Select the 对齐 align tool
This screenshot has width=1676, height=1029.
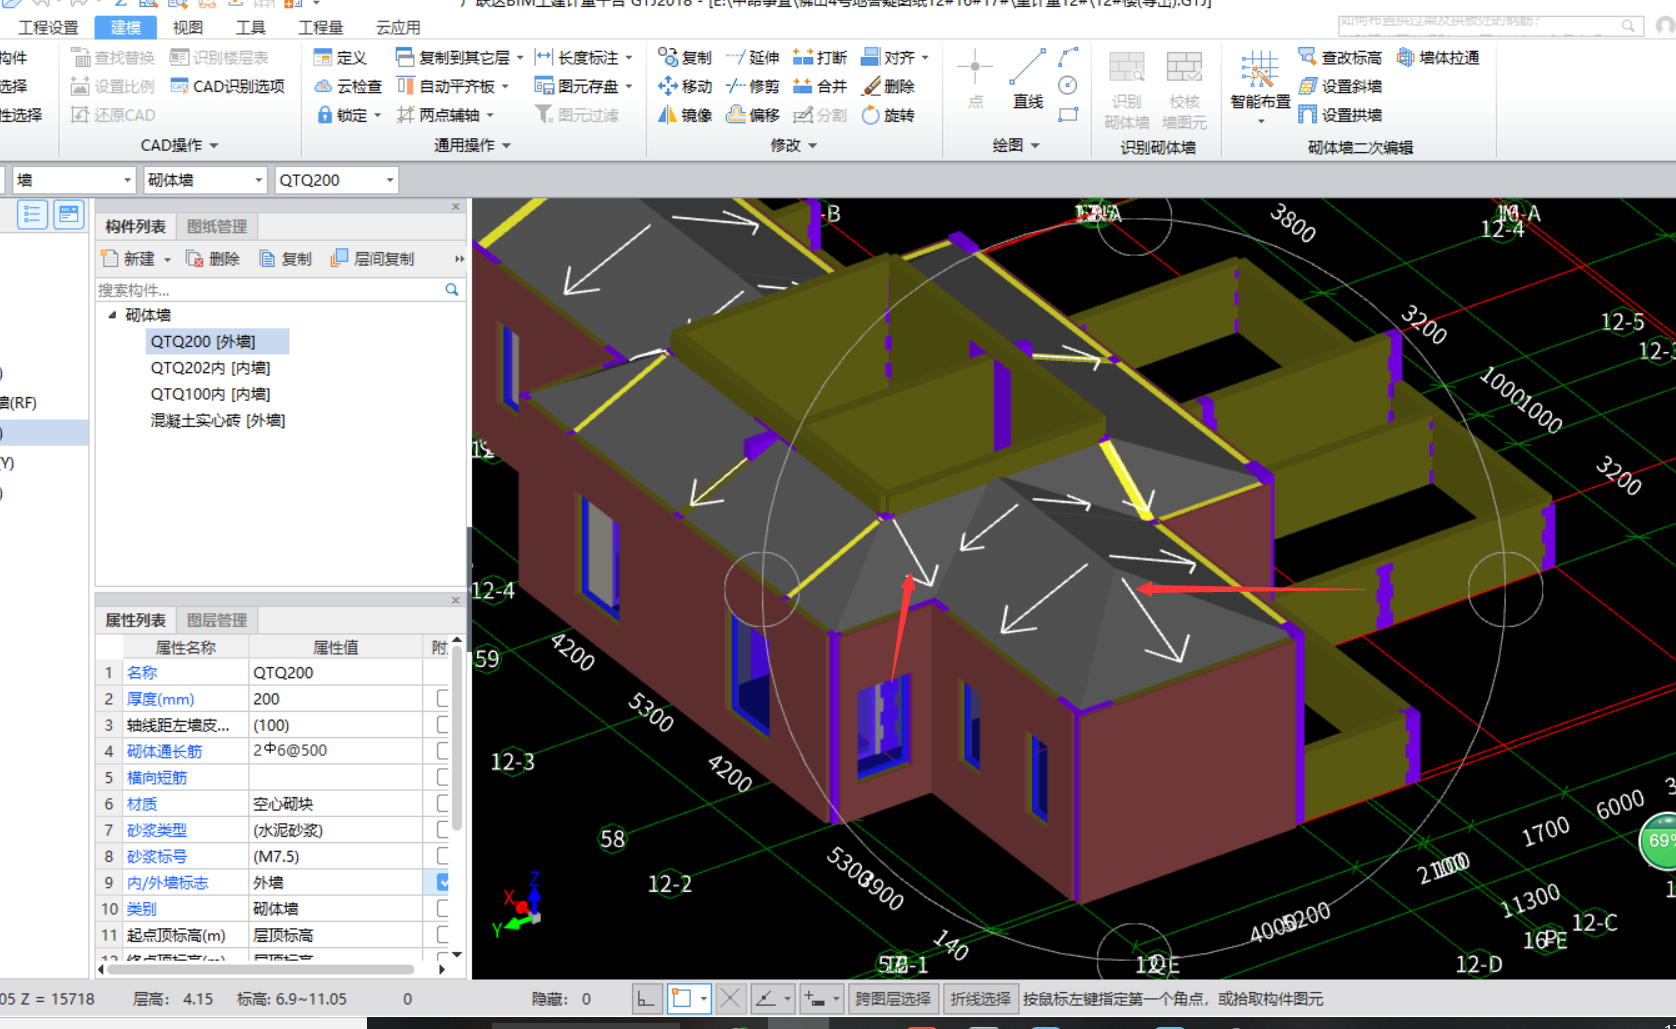(x=894, y=58)
